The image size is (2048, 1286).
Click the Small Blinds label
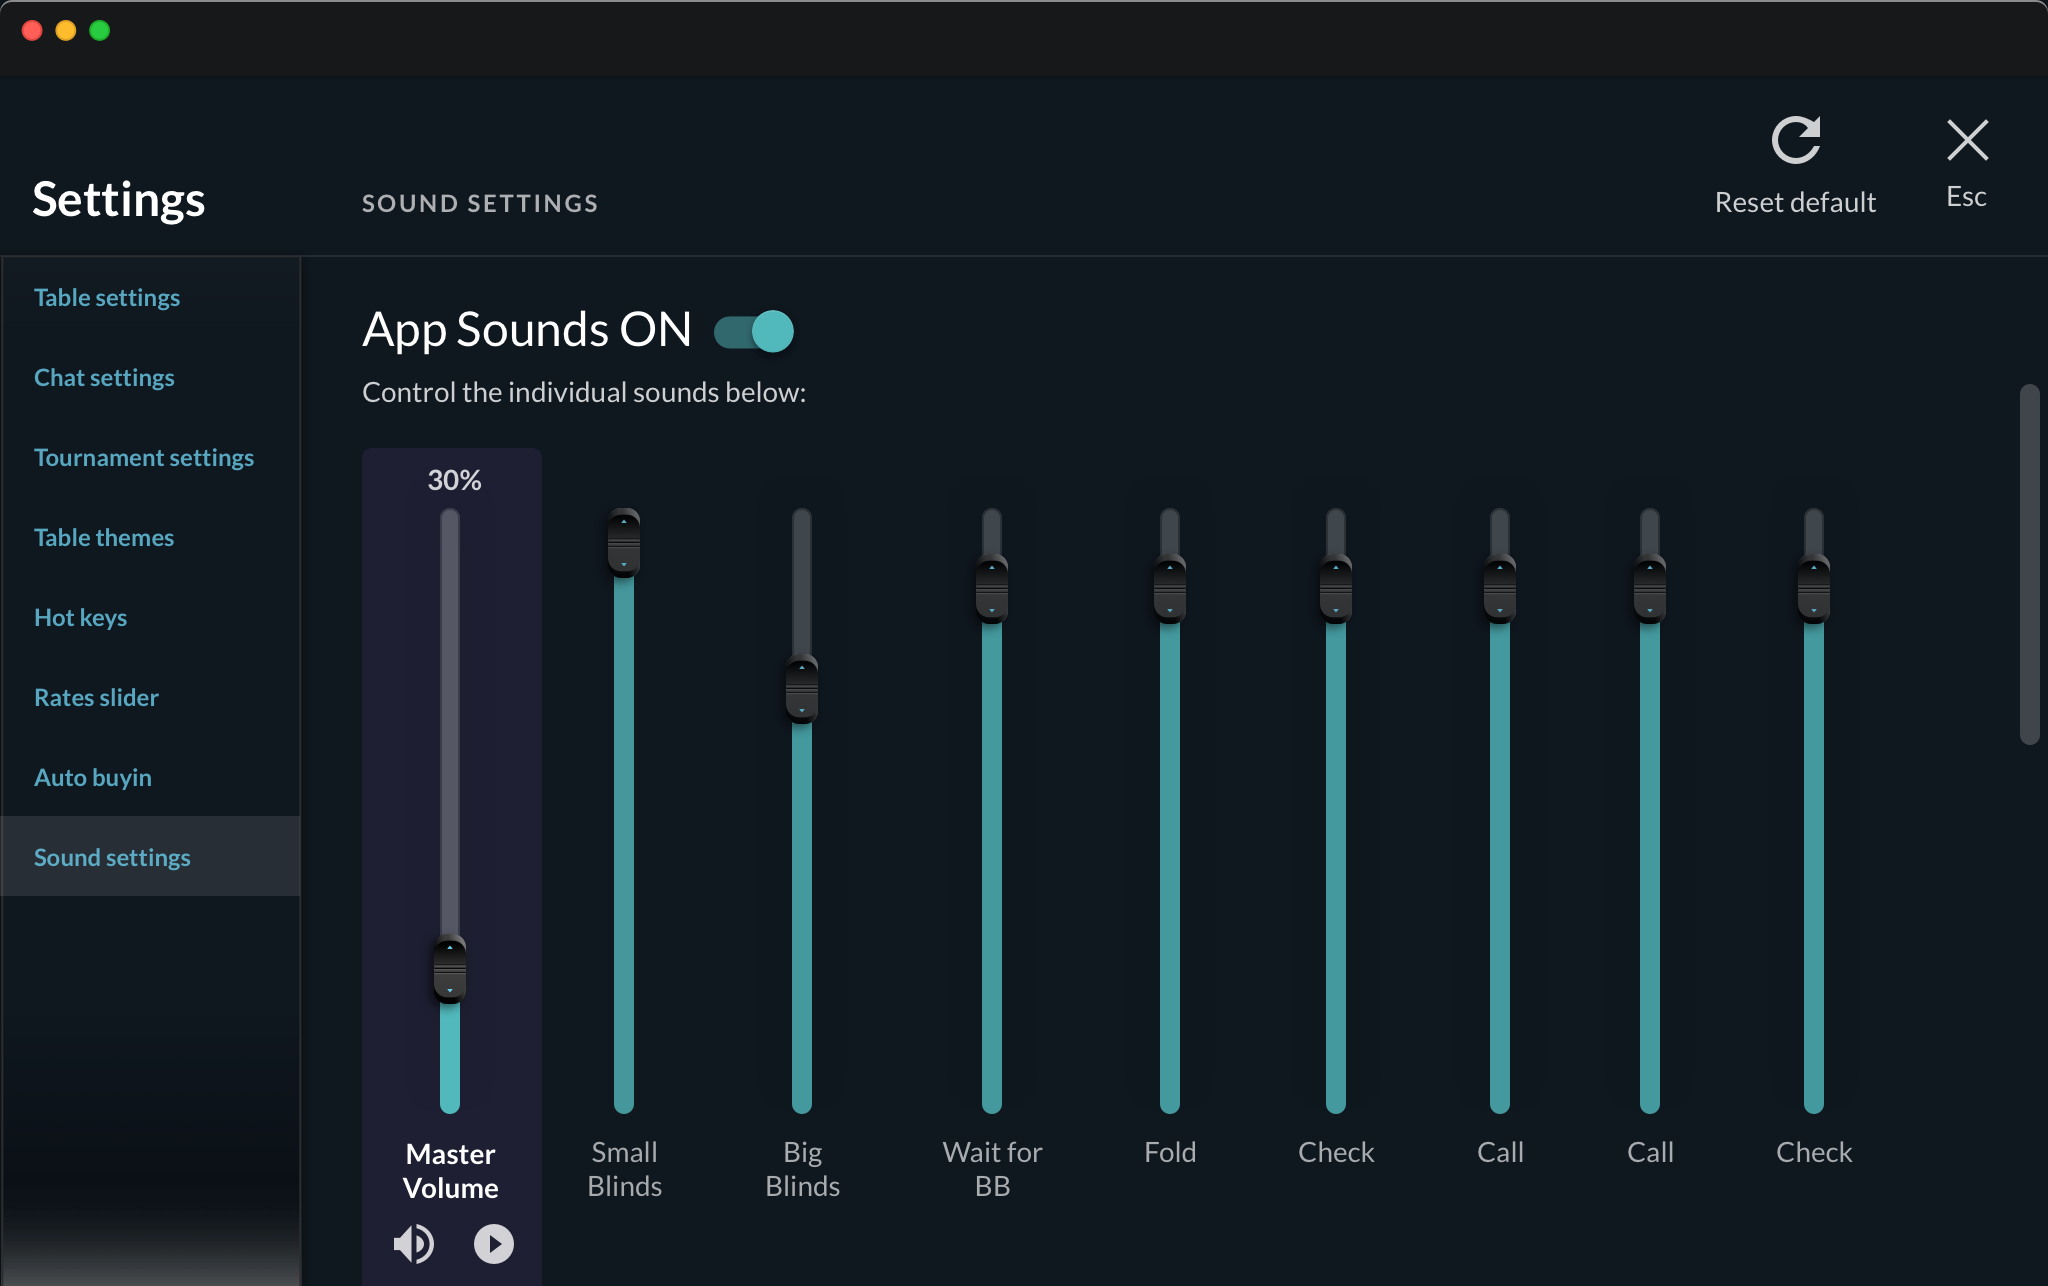624,1169
